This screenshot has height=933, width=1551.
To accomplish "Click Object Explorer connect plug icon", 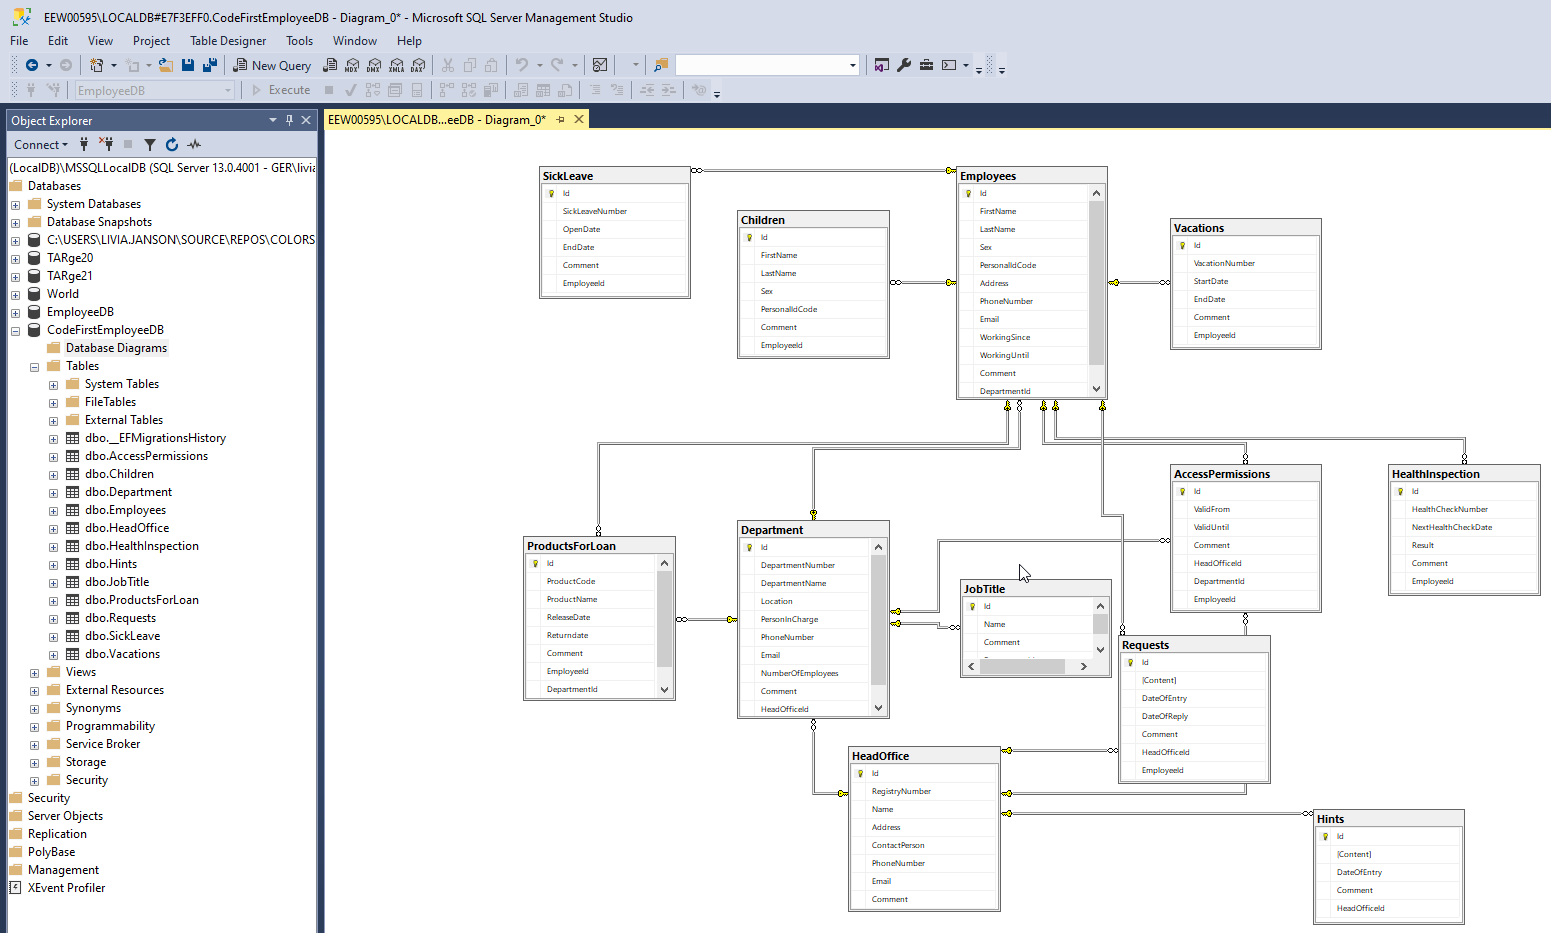I will pyautogui.click(x=84, y=145).
